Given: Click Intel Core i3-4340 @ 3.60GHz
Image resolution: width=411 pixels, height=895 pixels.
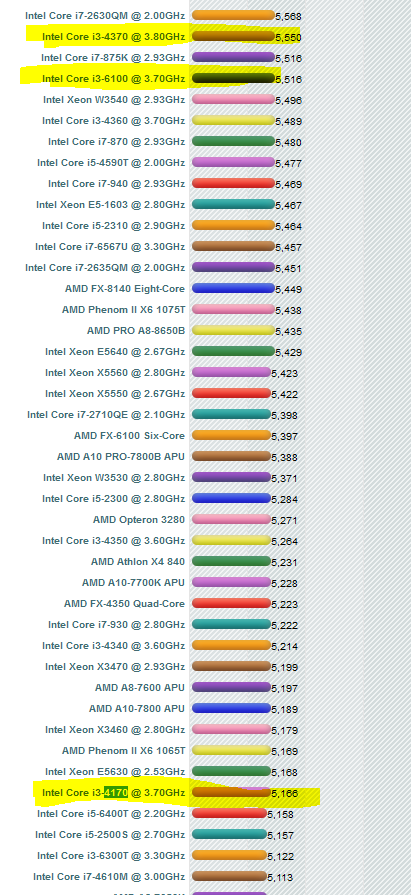Looking at the screenshot, I should pos(114,646).
